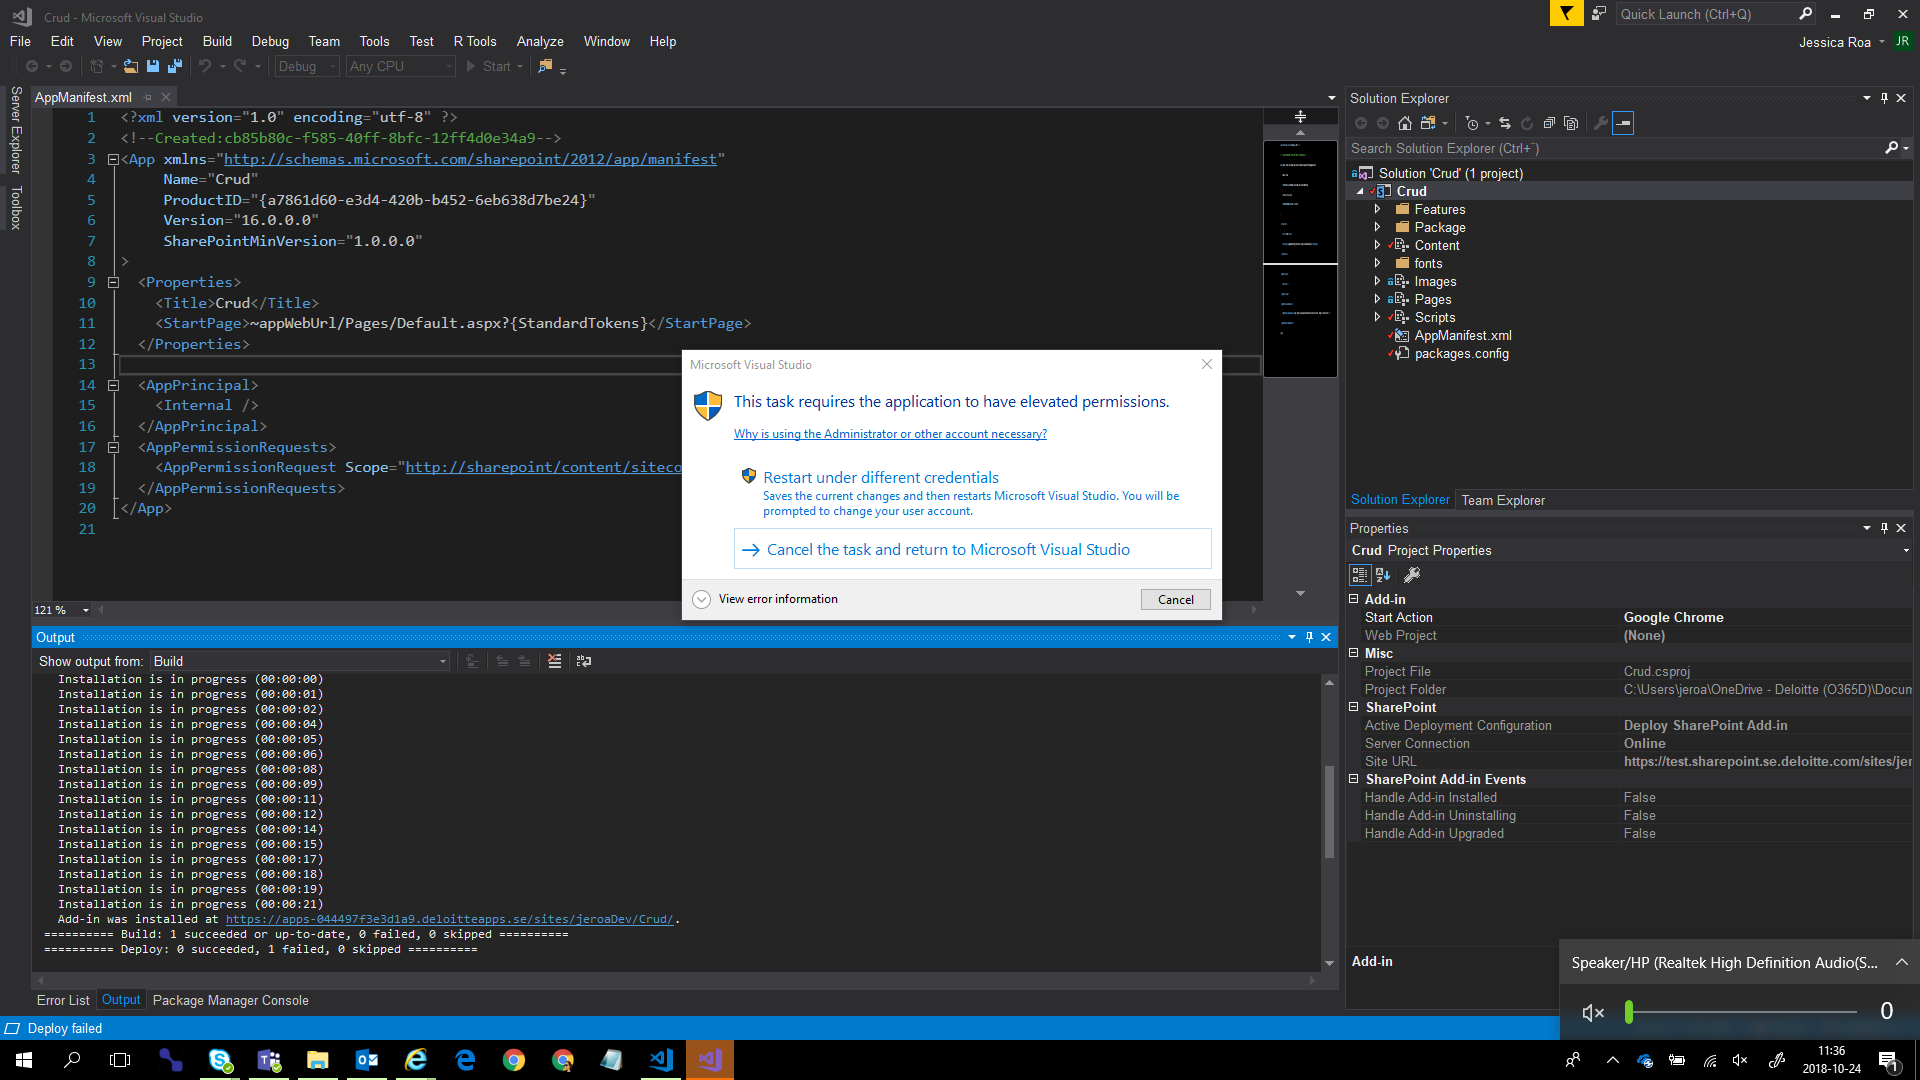Open the notifications flag icon in title bar

pyautogui.click(x=1566, y=14)
